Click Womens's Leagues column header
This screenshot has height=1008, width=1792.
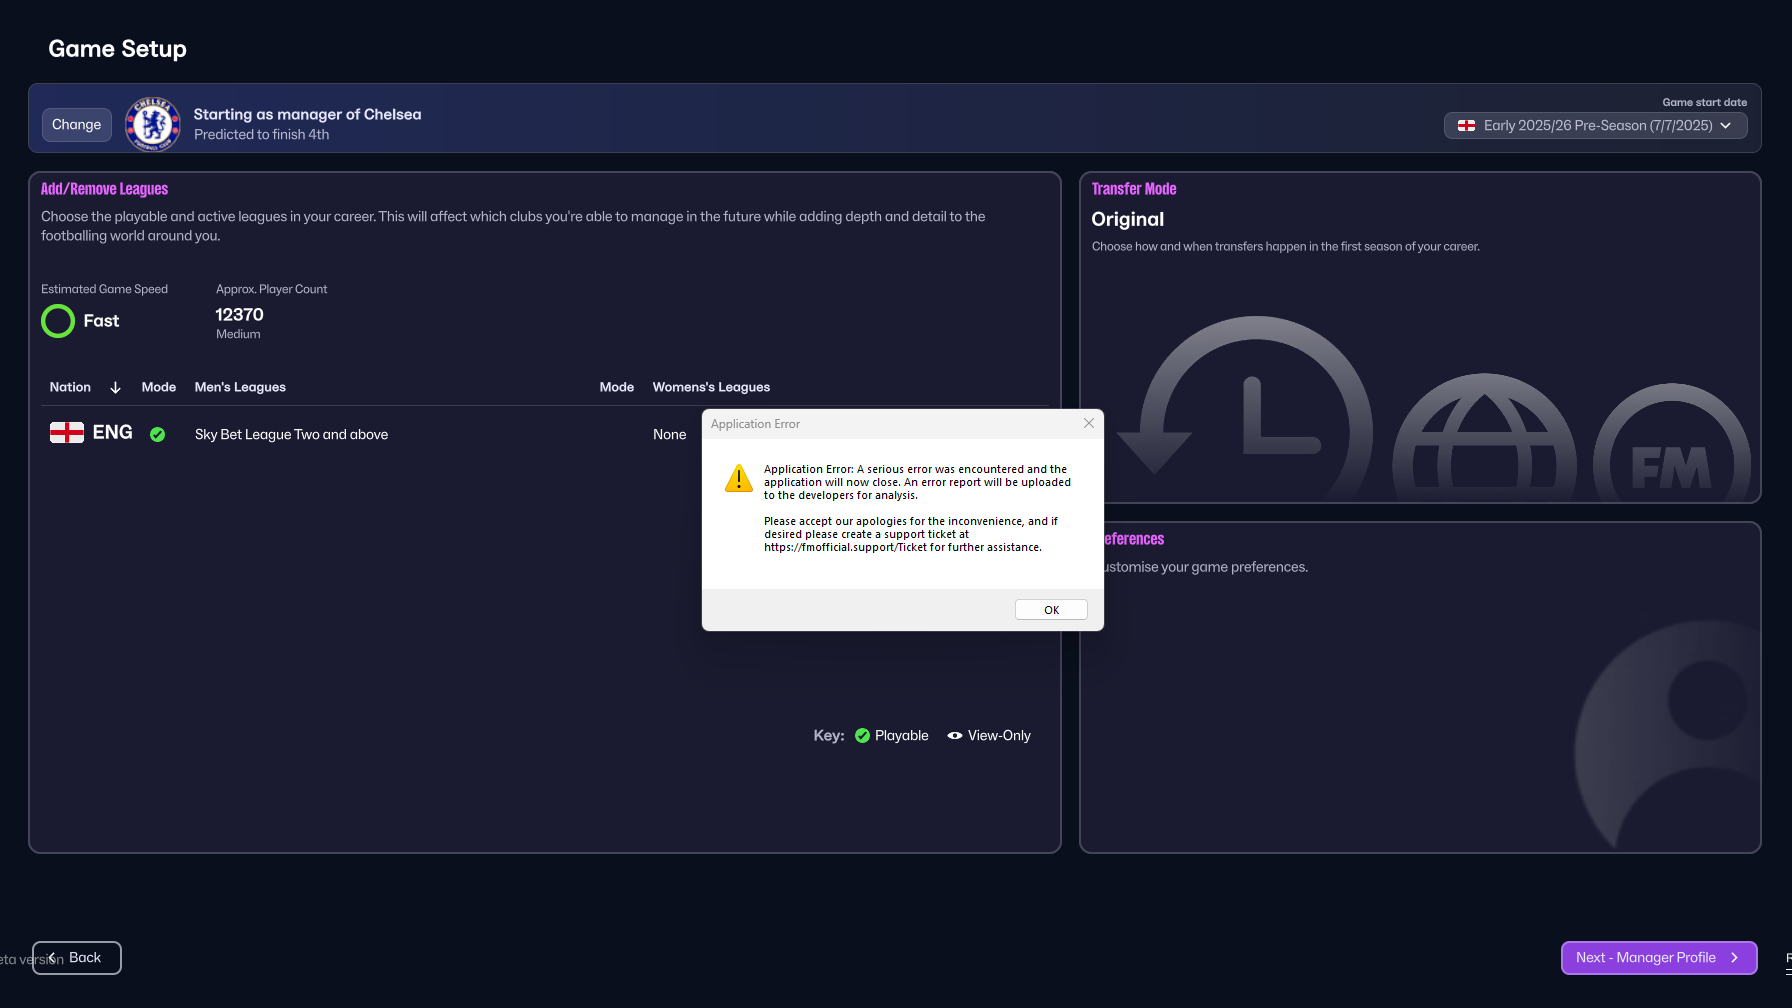(x=711, y=387)
